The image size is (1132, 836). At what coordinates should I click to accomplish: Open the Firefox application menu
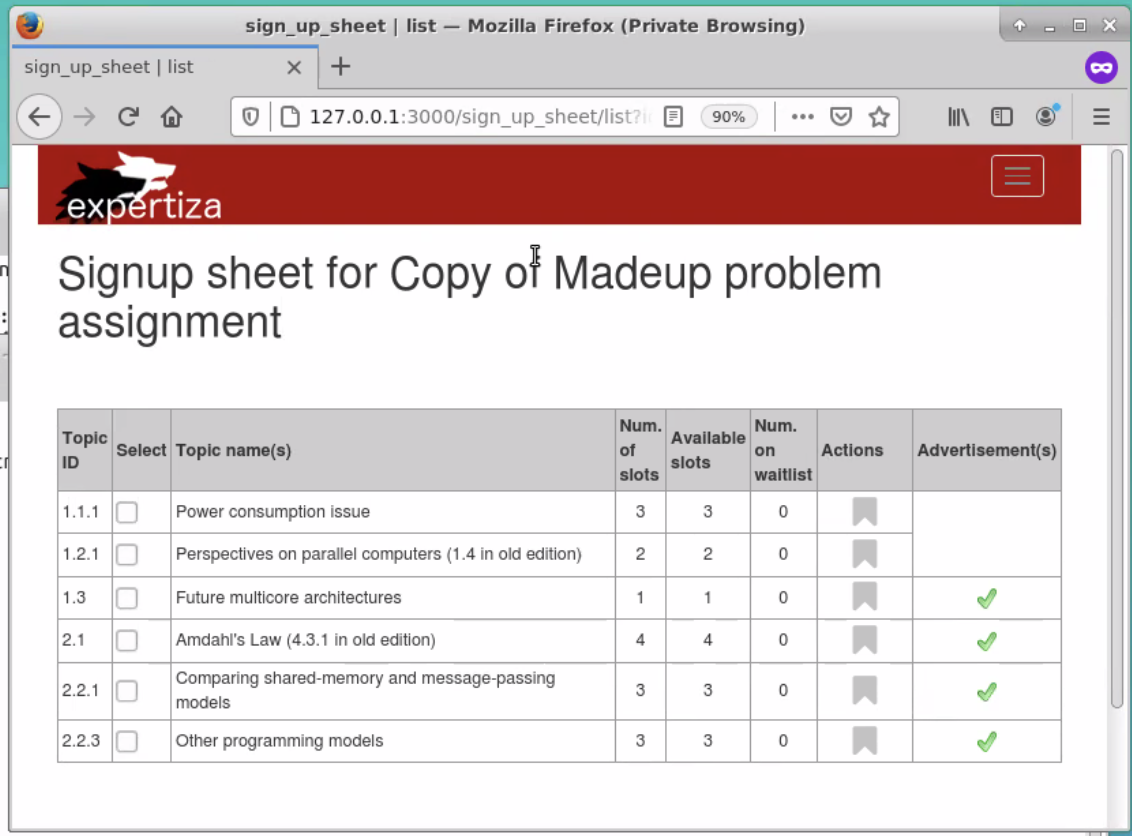[1101, 116]
